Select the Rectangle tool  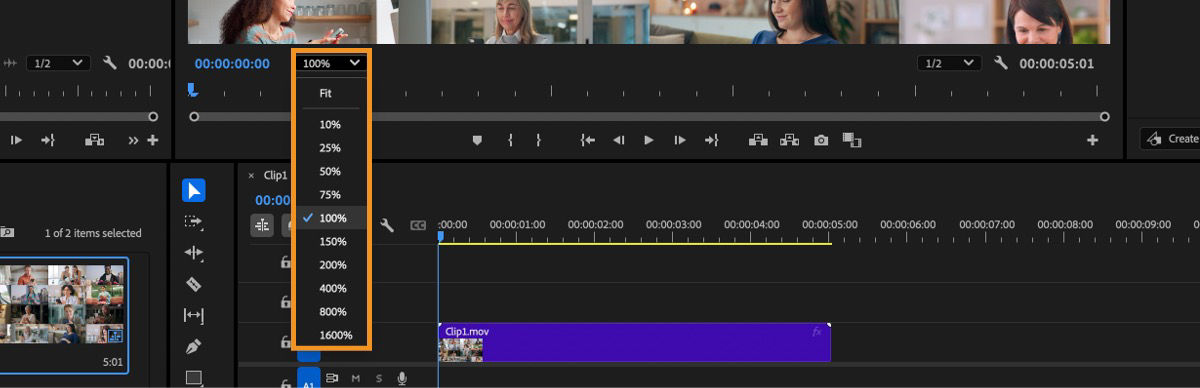[194, 378]
